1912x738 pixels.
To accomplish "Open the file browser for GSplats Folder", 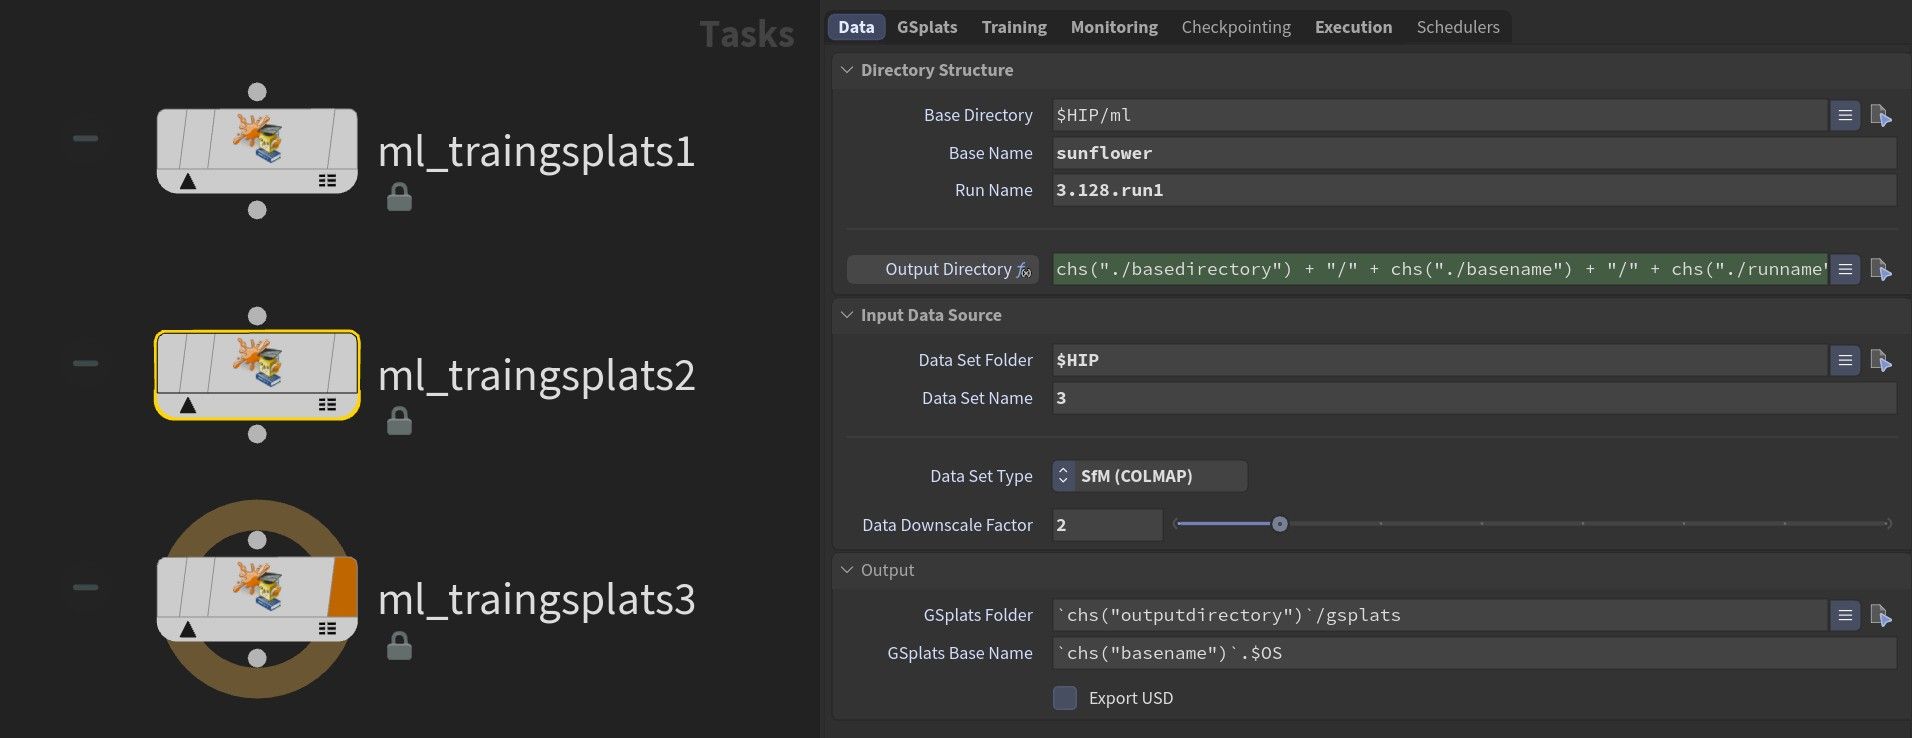I will pyautogui.click(x=1880, y=615).
